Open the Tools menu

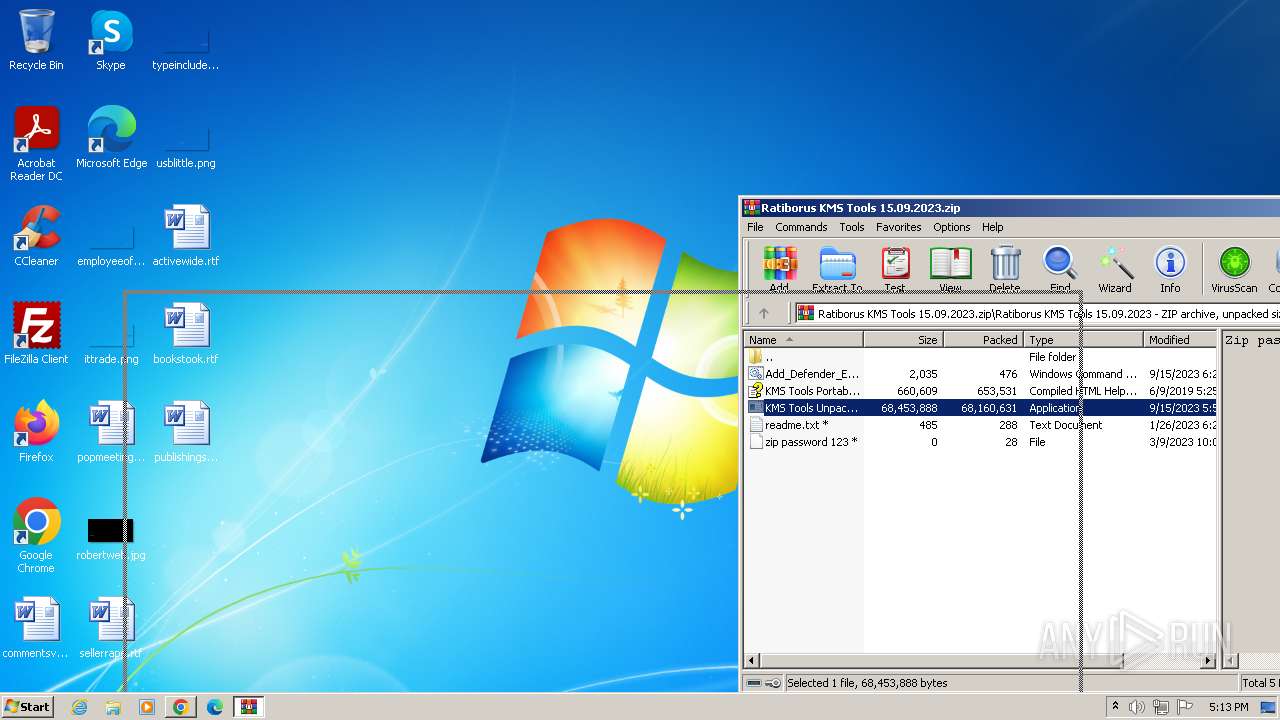852,227
